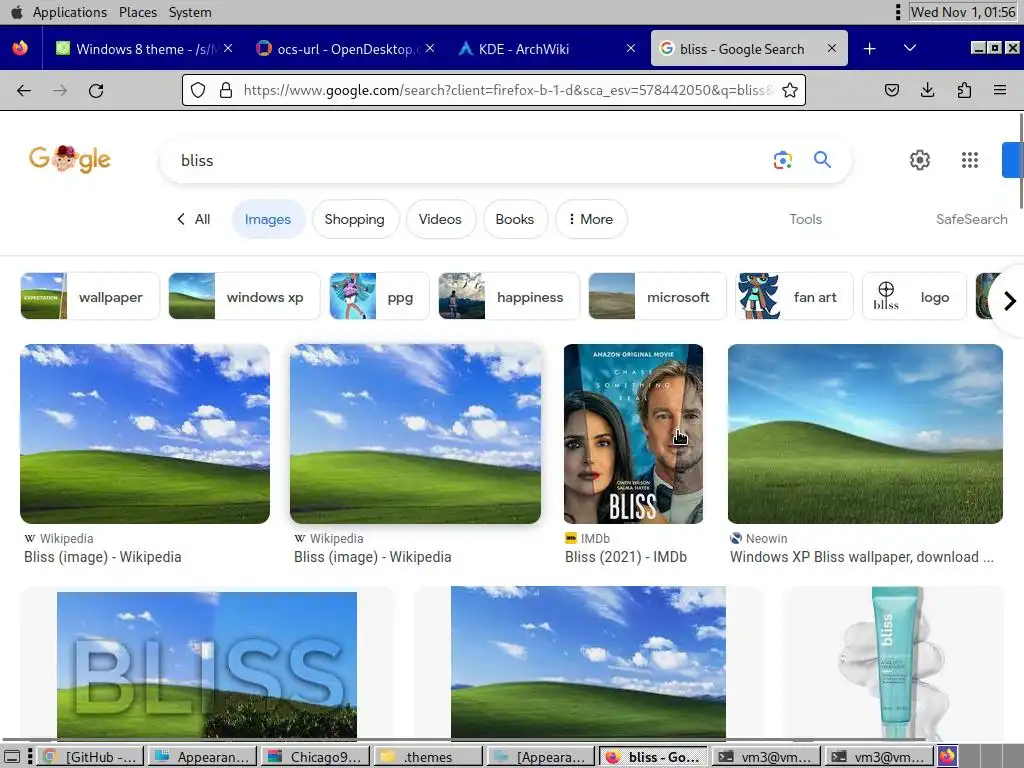
Task: Click the clock Wed Nov 1
Action: (963, 12)
